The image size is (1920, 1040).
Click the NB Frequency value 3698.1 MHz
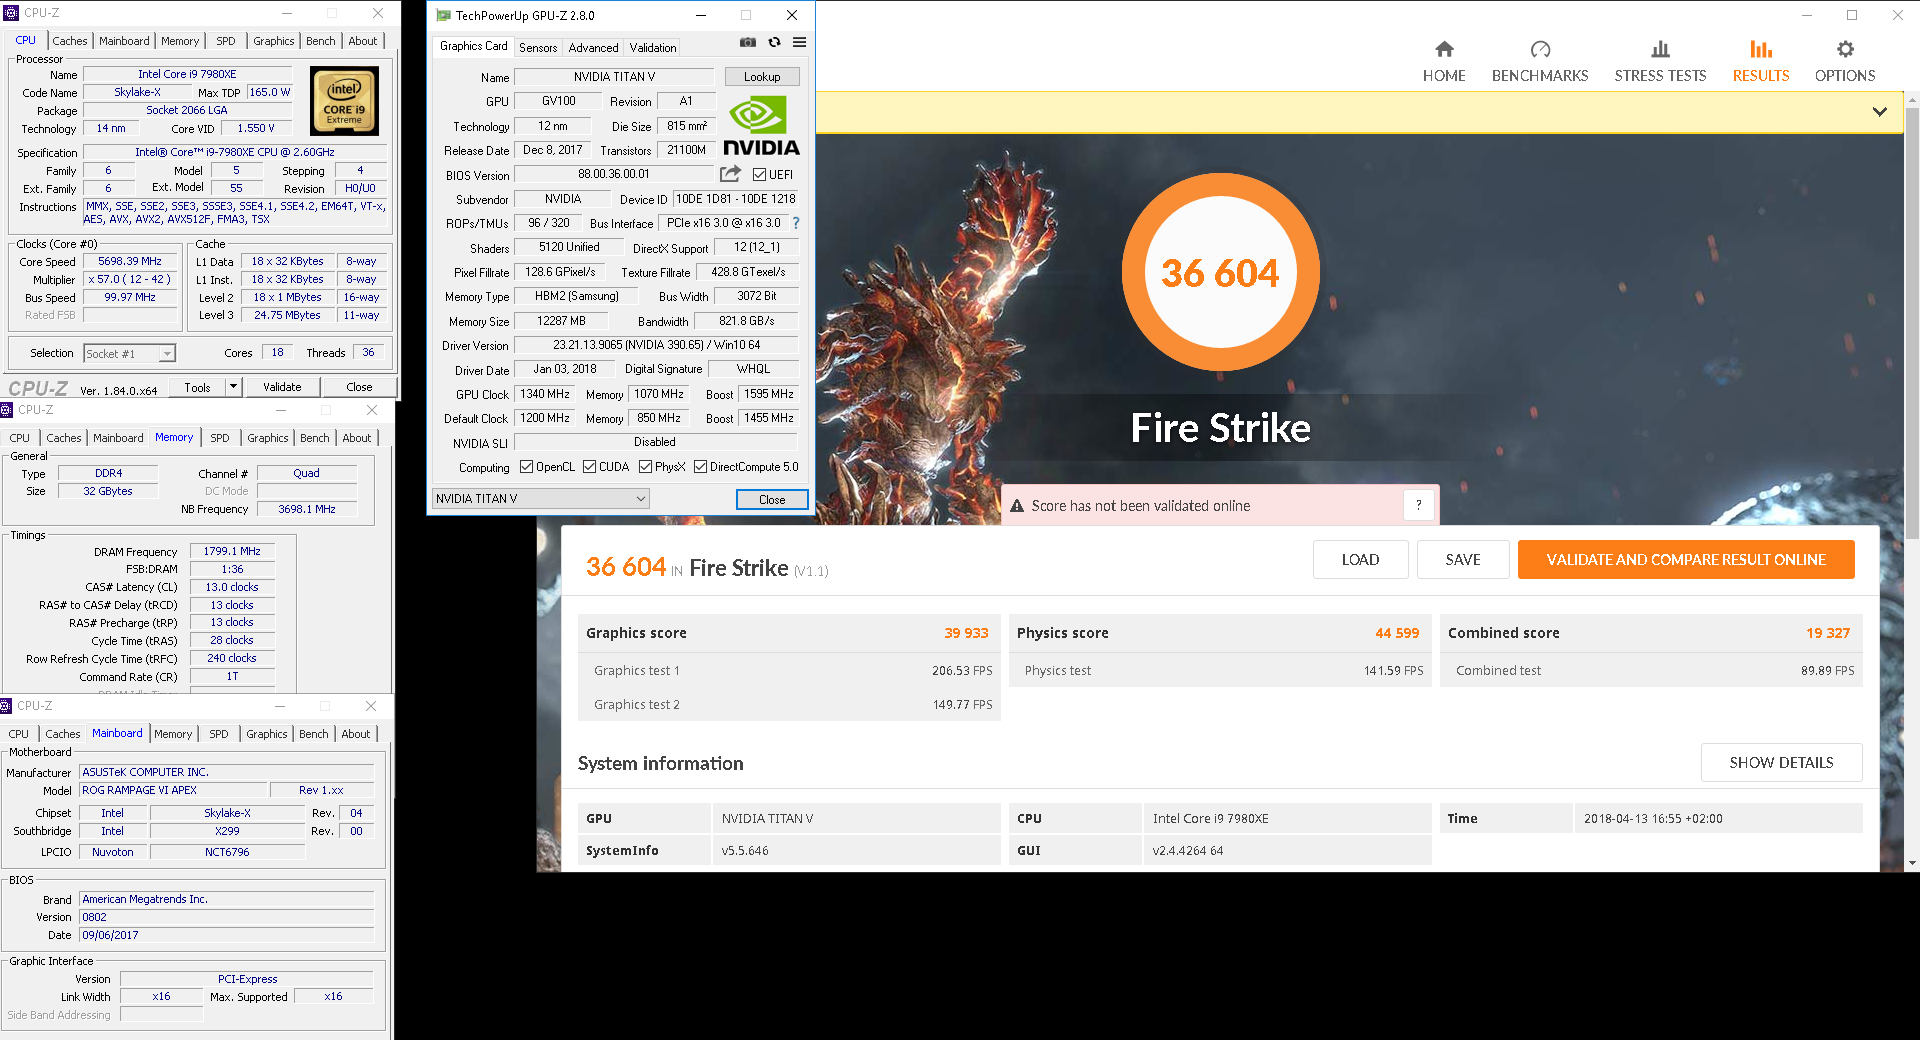307,509
